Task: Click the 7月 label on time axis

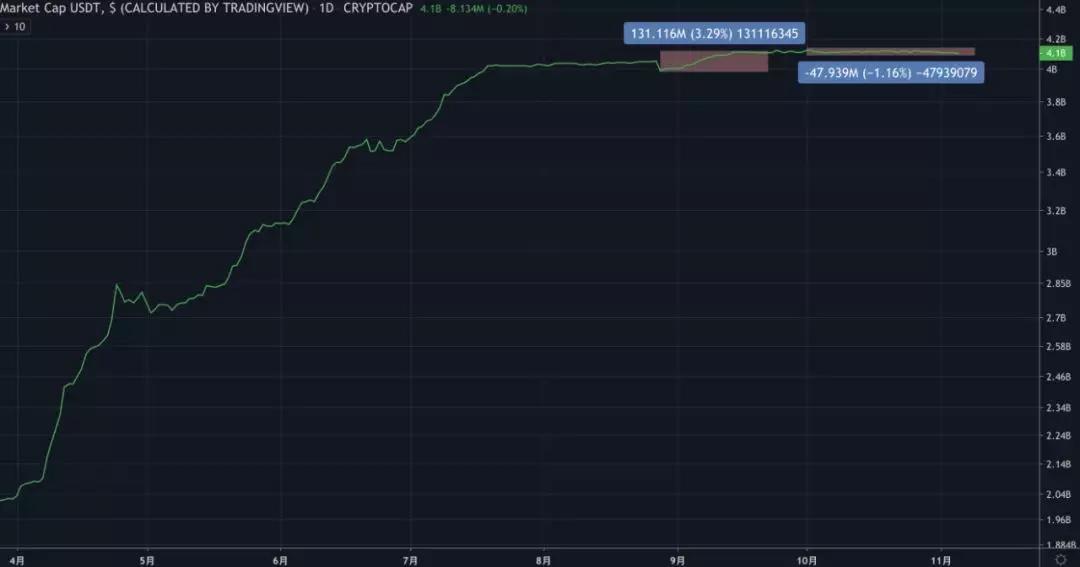Action: click(x=410, y=559)
